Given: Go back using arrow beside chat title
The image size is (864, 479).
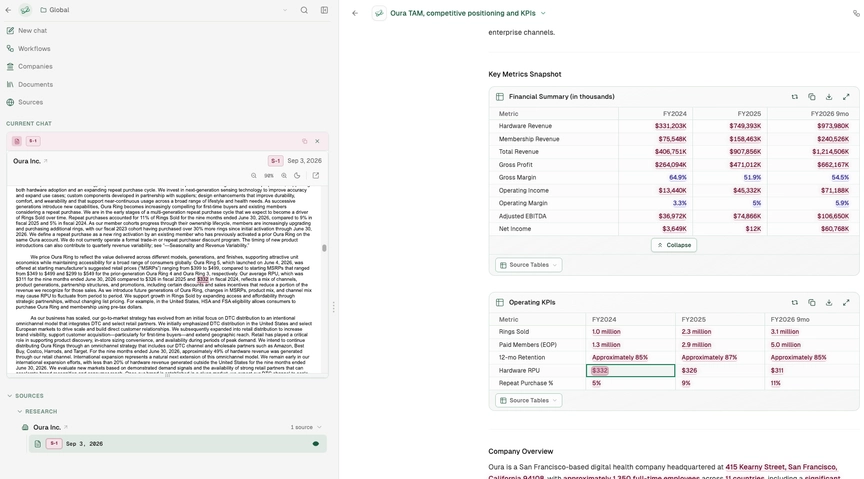Looking at the screenshot, I should point(355,13).
